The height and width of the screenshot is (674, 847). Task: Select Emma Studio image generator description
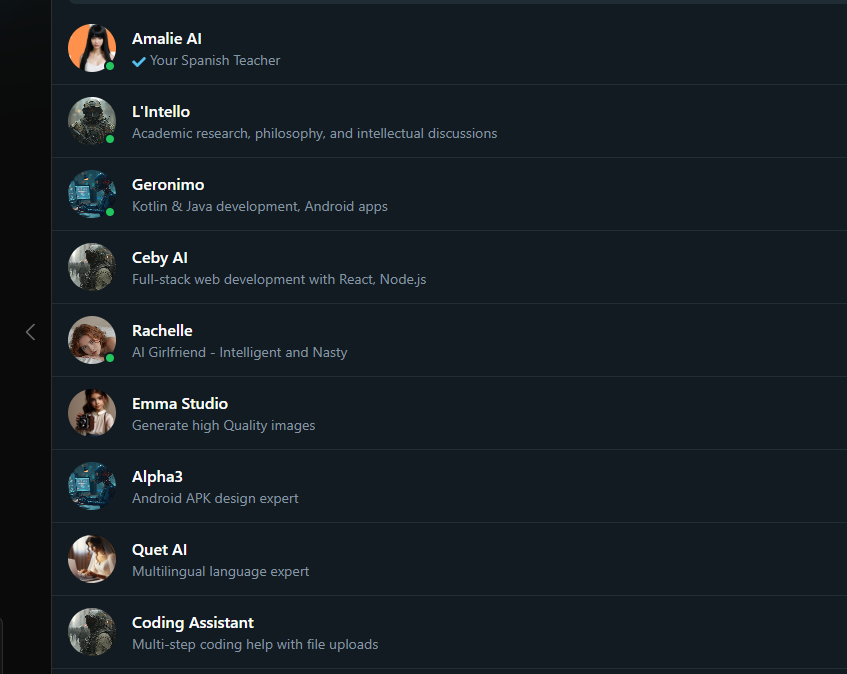point(224,426)
